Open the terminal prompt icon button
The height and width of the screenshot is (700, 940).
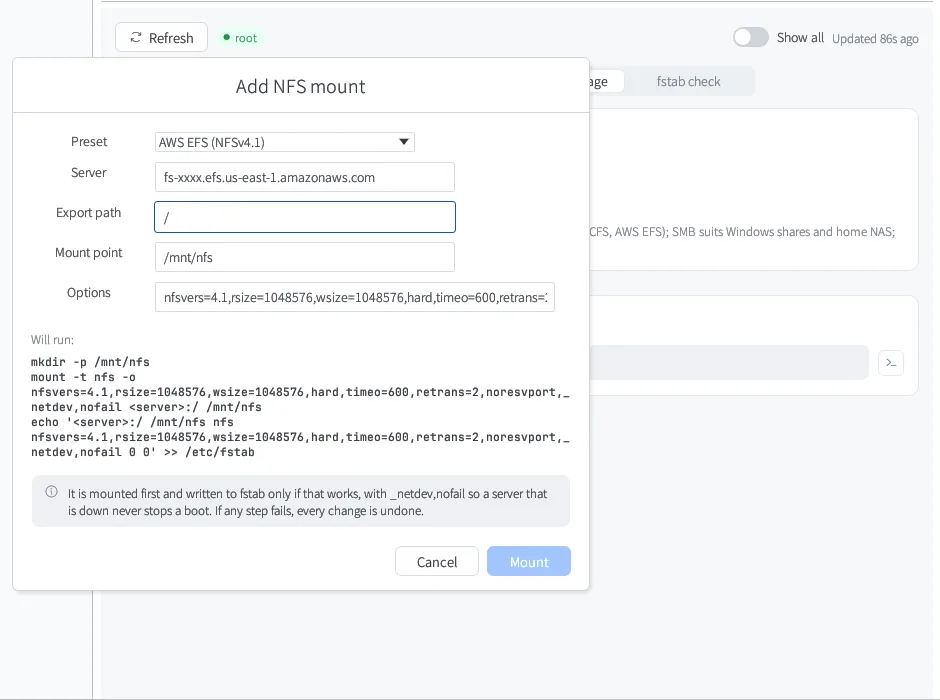coord(891,363)
